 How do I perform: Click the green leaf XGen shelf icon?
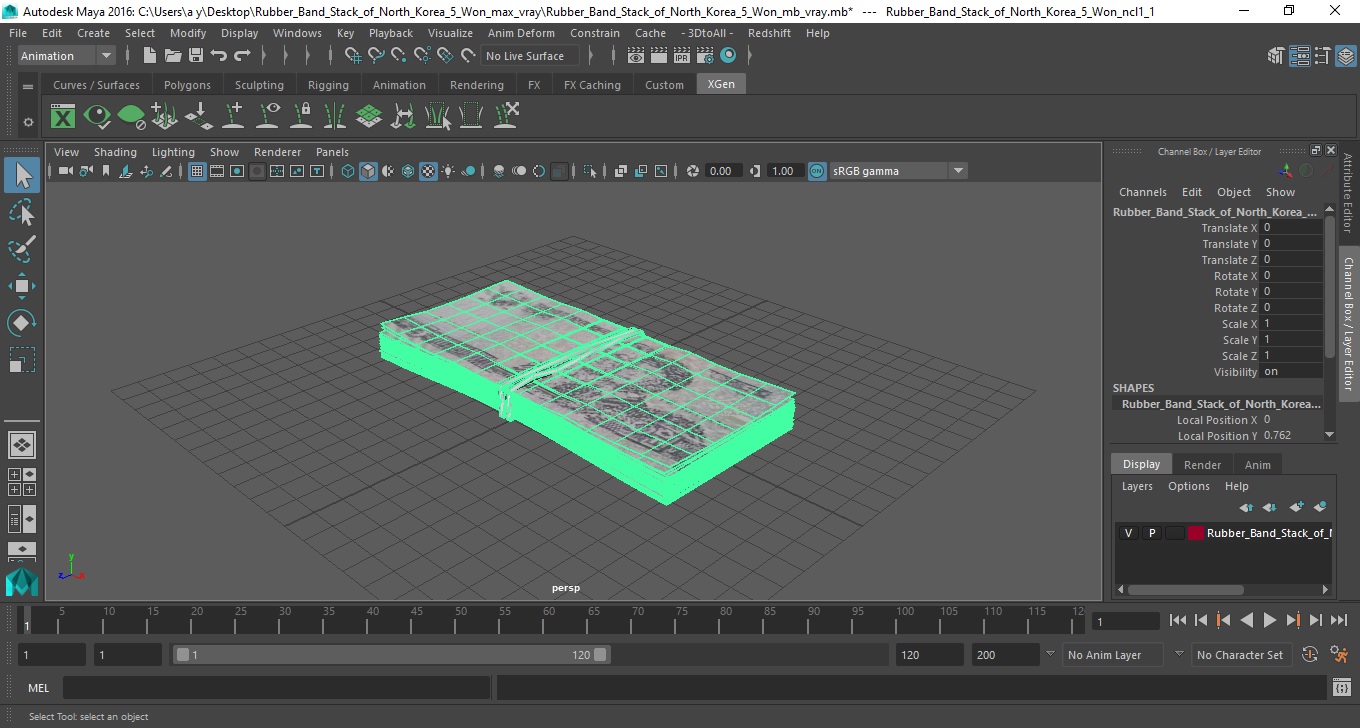(131, 117)
